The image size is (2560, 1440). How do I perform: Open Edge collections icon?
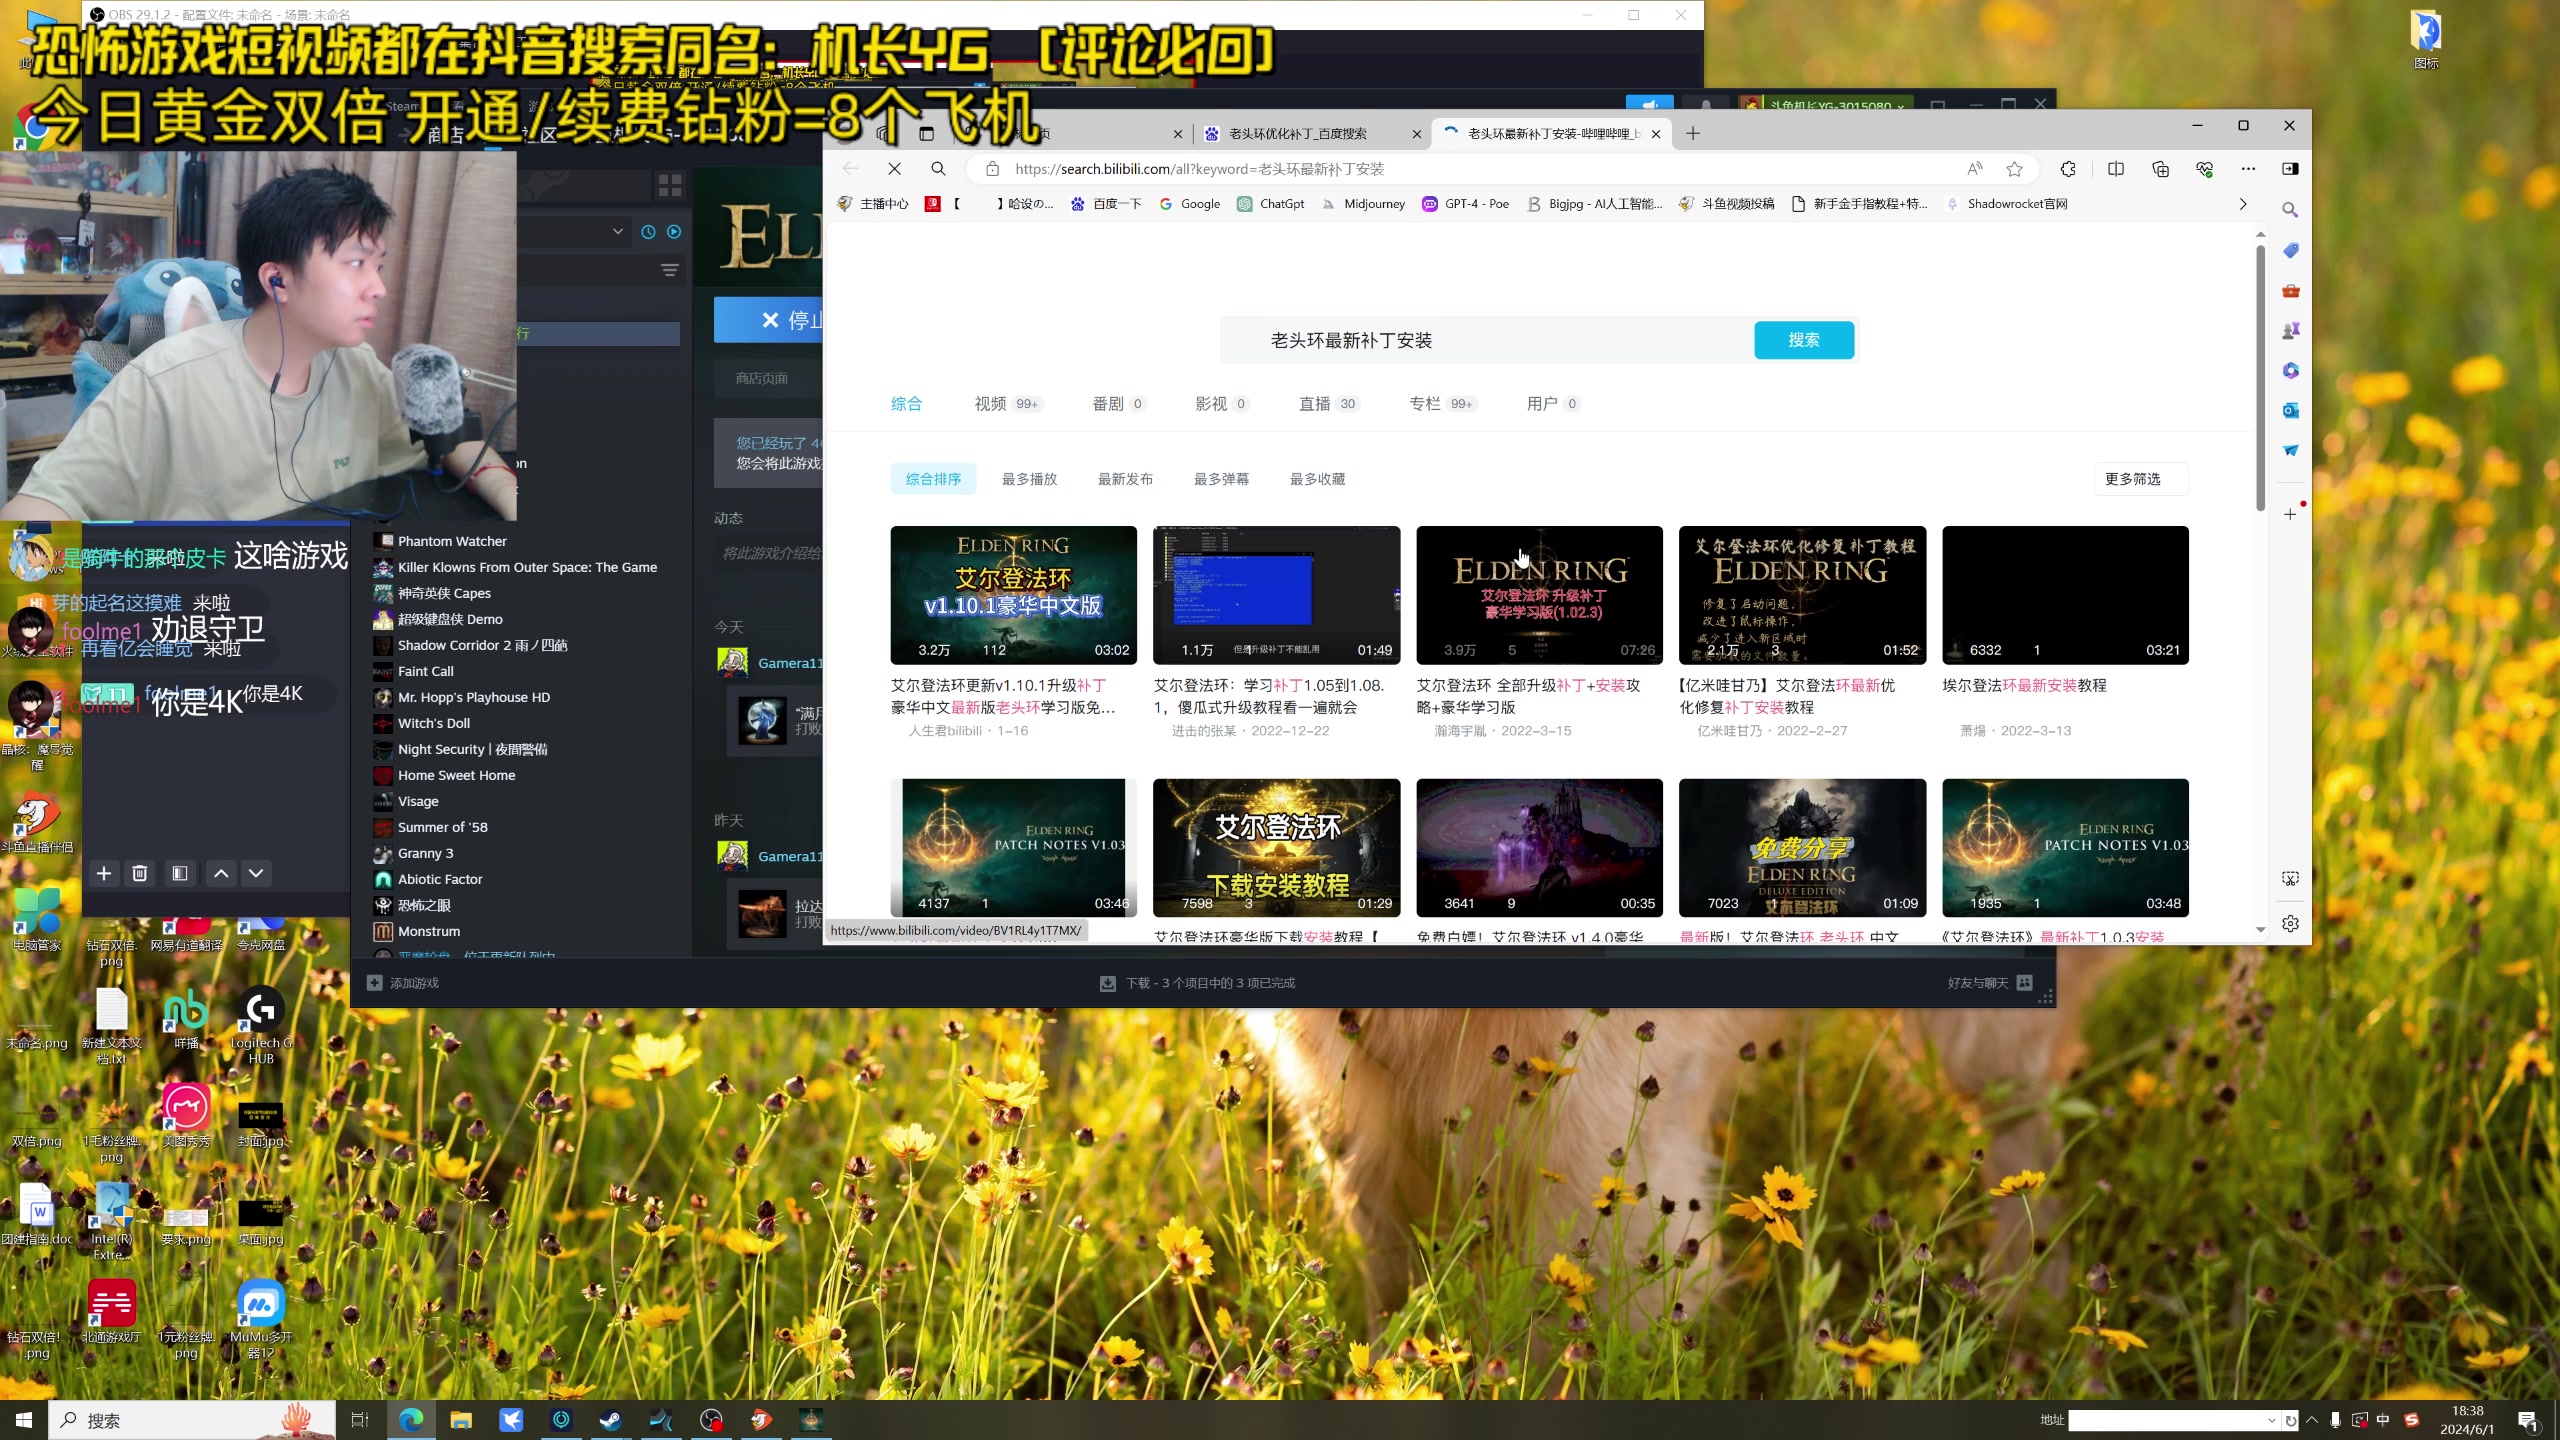(x=2160, y=169)
